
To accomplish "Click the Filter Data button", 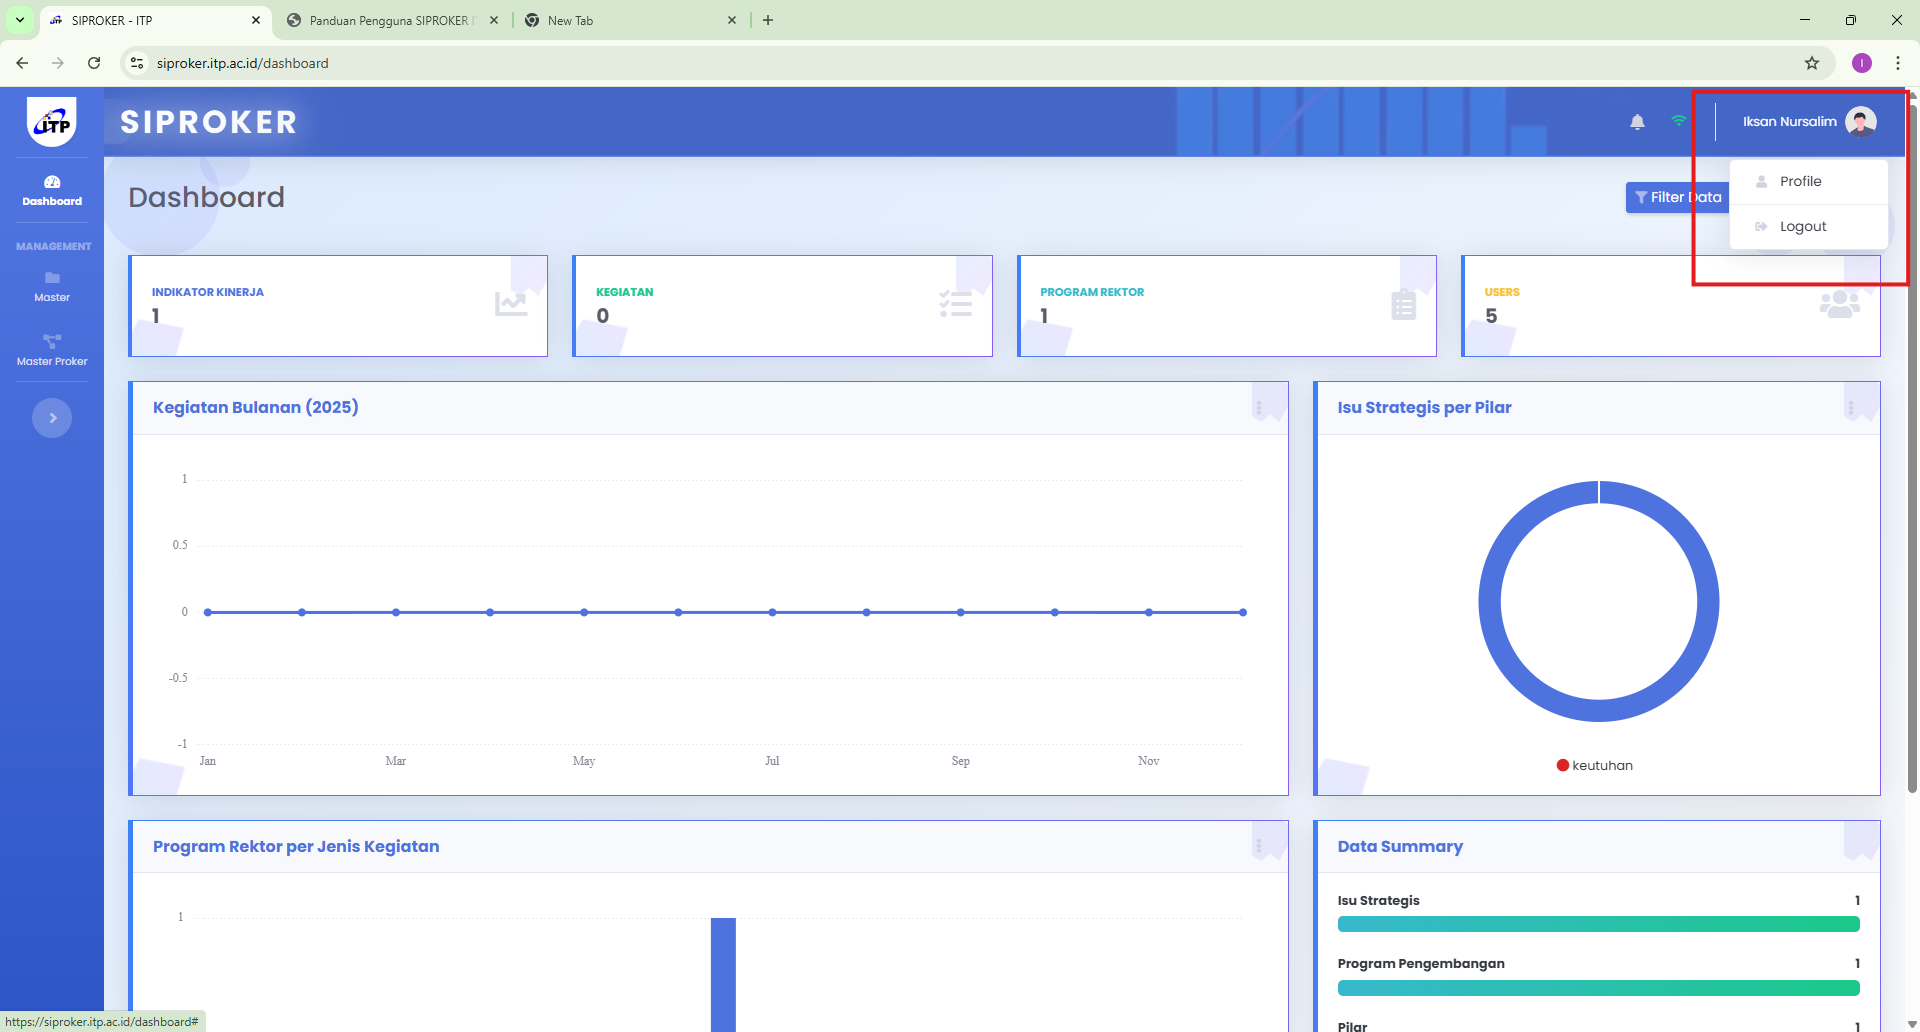I will [x=1678, y=197].
